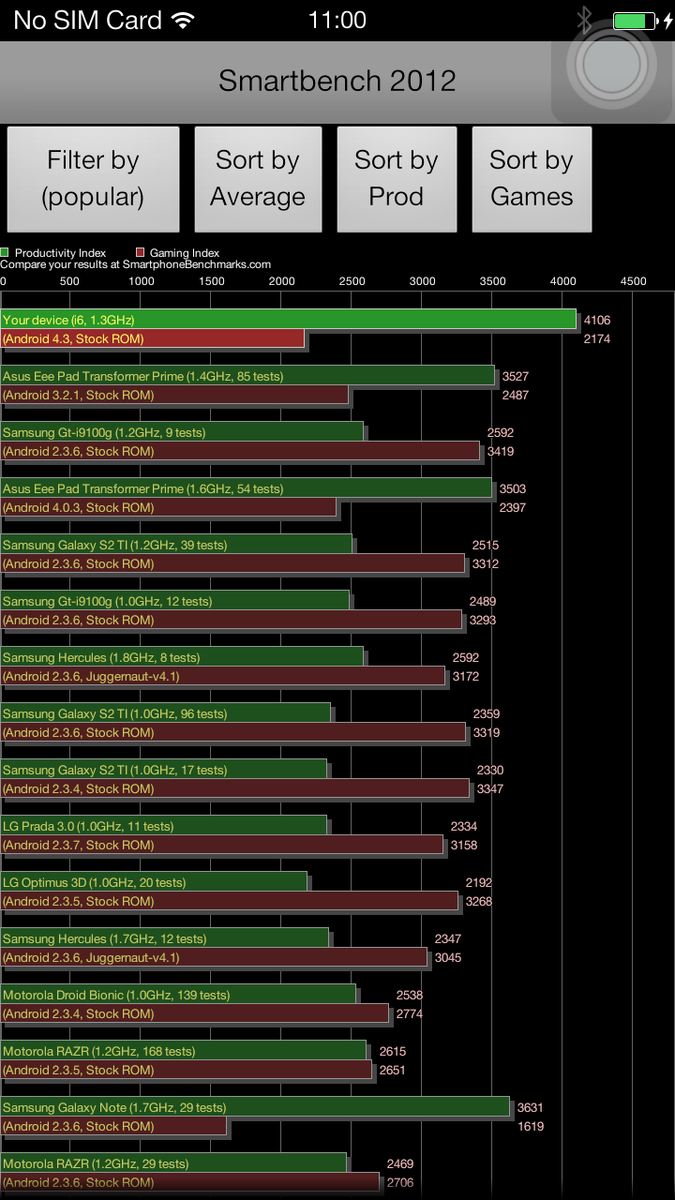Tap the 2174 gaming score
675x1200 pixels.
click(x=597, y=339)
